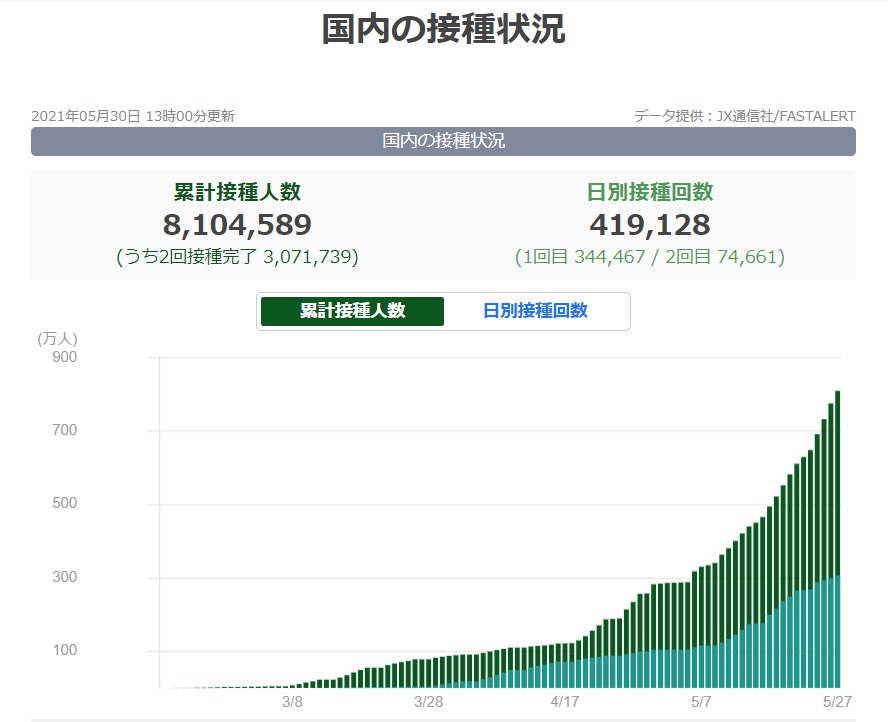
Task: Click the 500 y-axis label
Action: pos(65,503)
